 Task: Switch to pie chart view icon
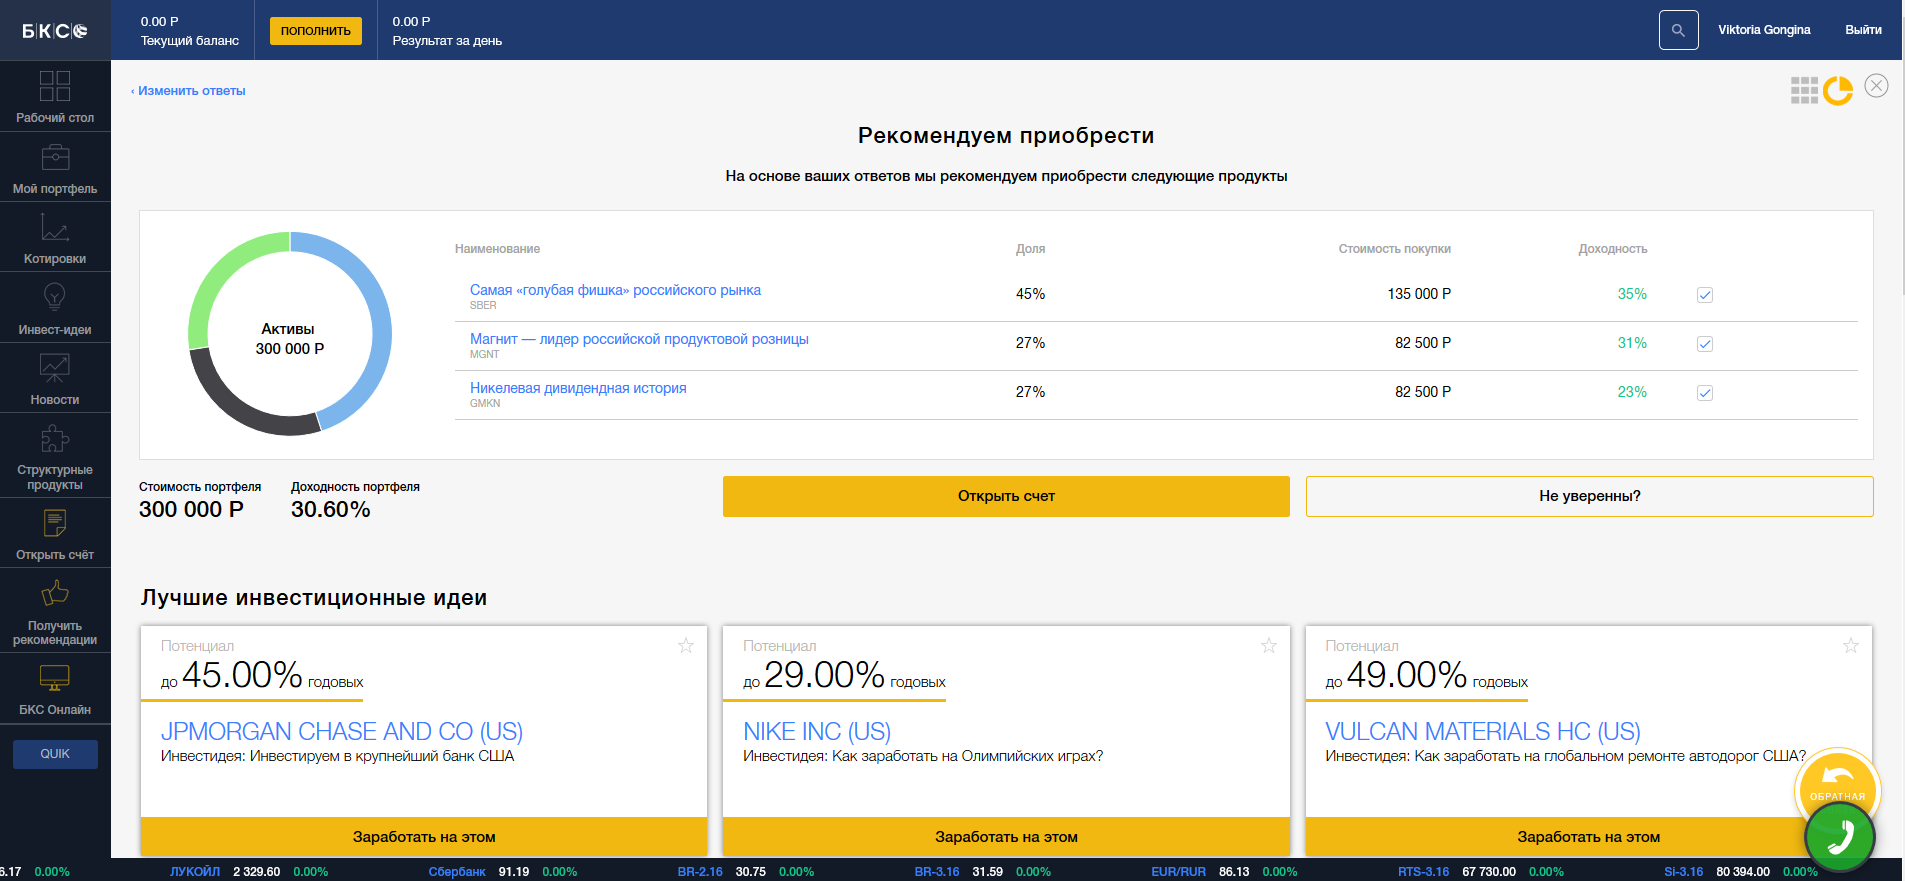[1838, 90]
